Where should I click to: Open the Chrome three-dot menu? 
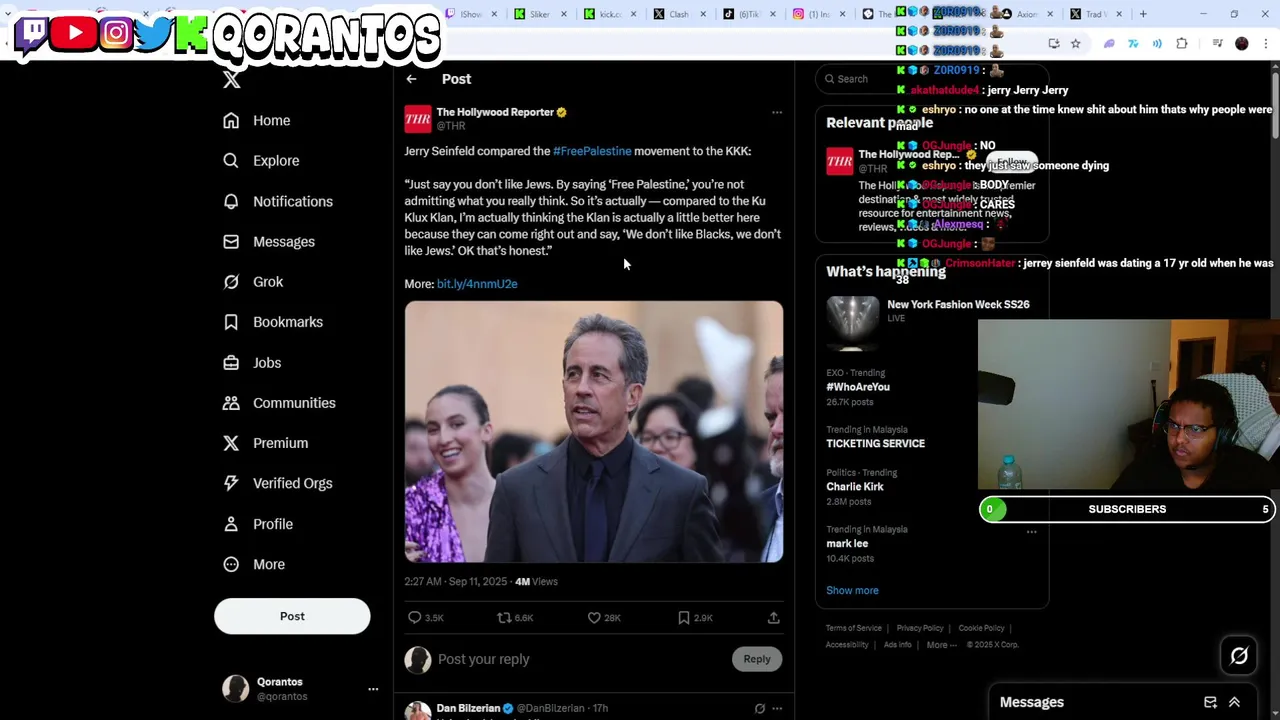coord(1266,44)
